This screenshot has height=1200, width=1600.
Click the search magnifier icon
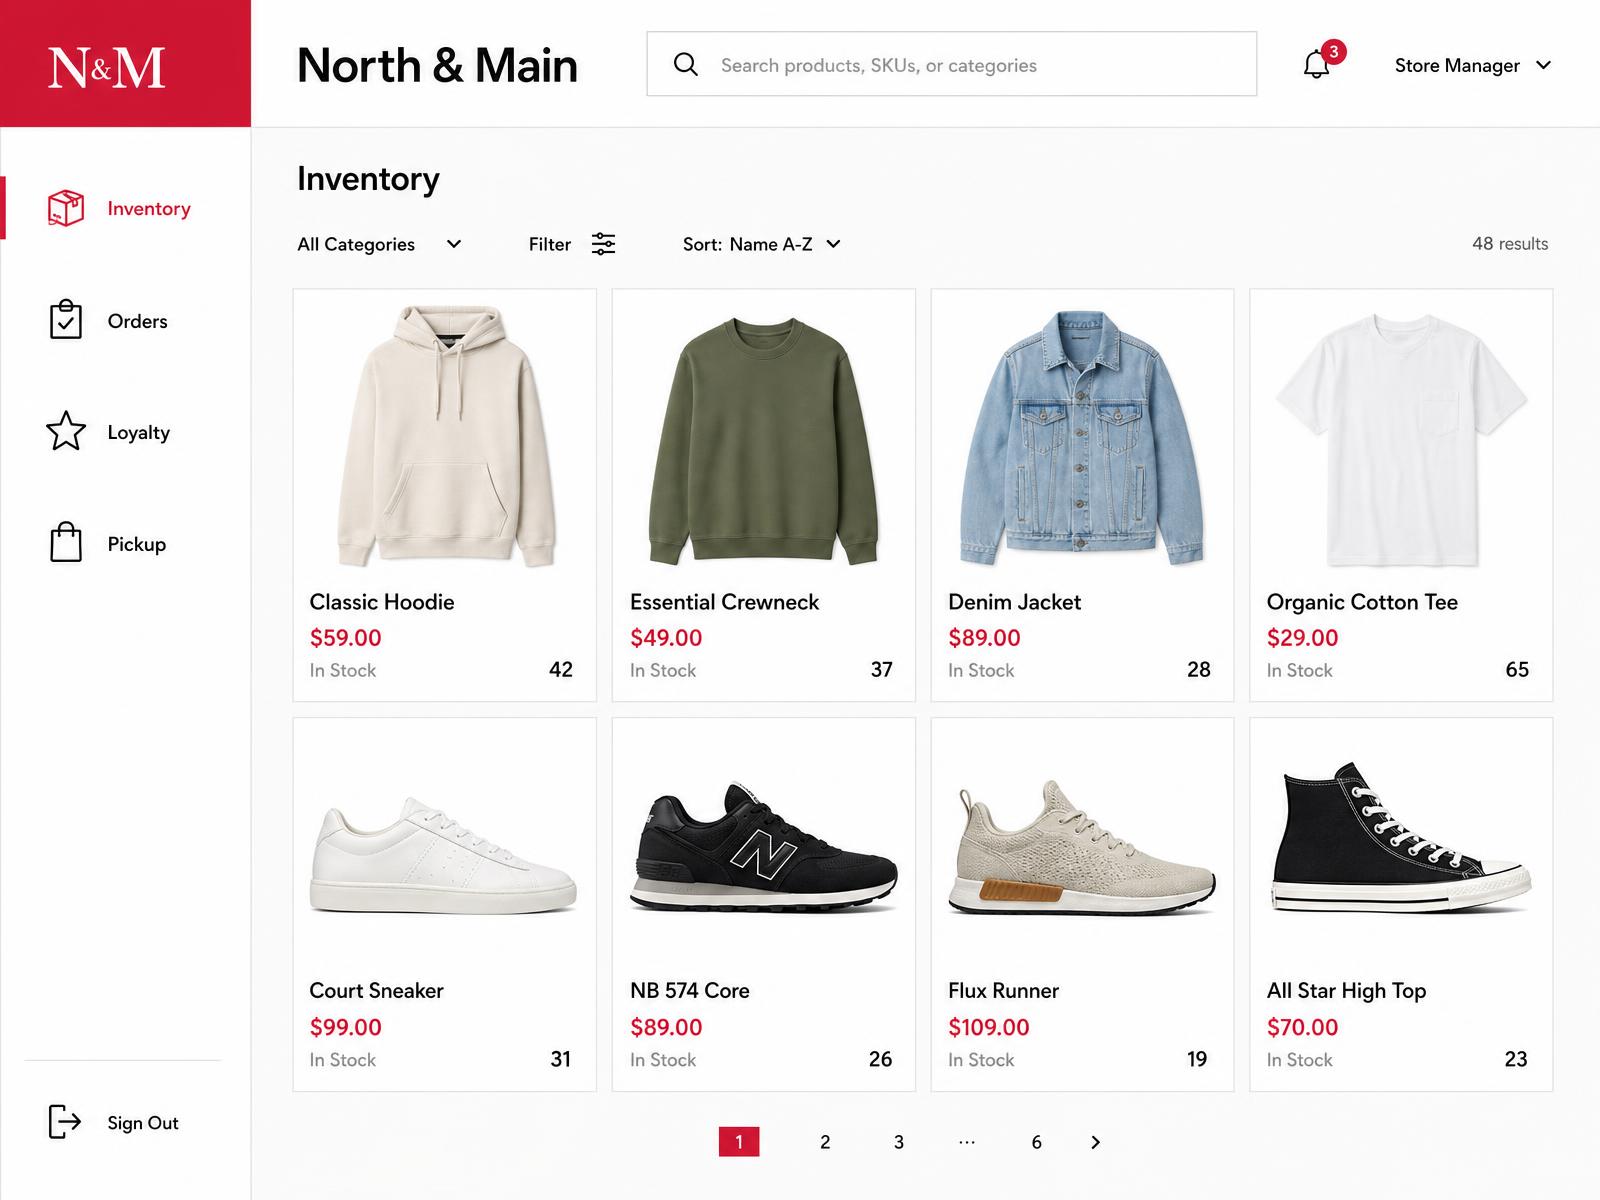pyautogui.click(x=686, y=65)
